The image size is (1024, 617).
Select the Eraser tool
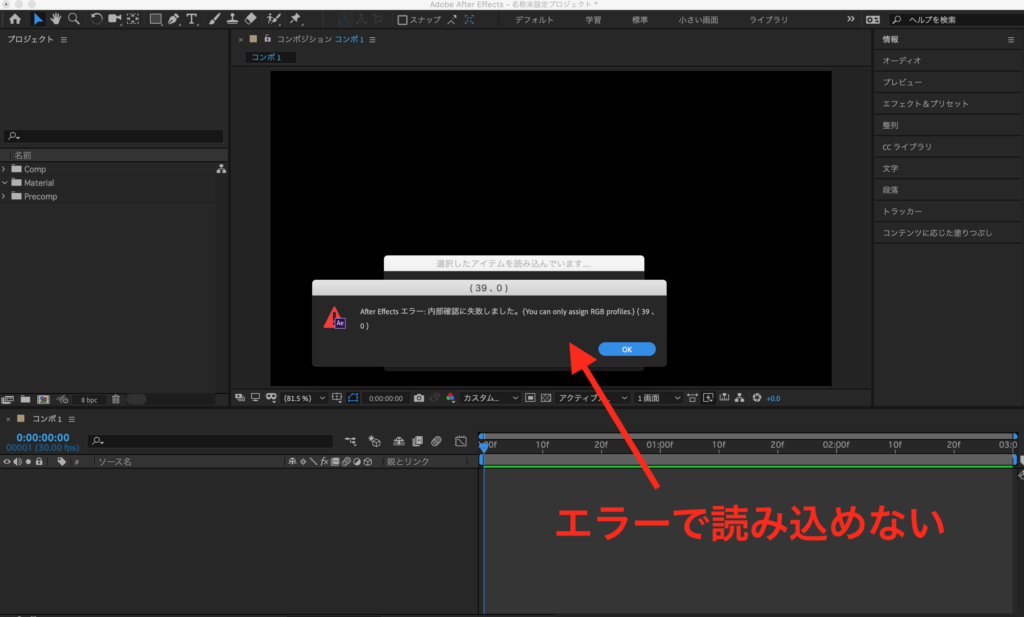coord(251,19)
